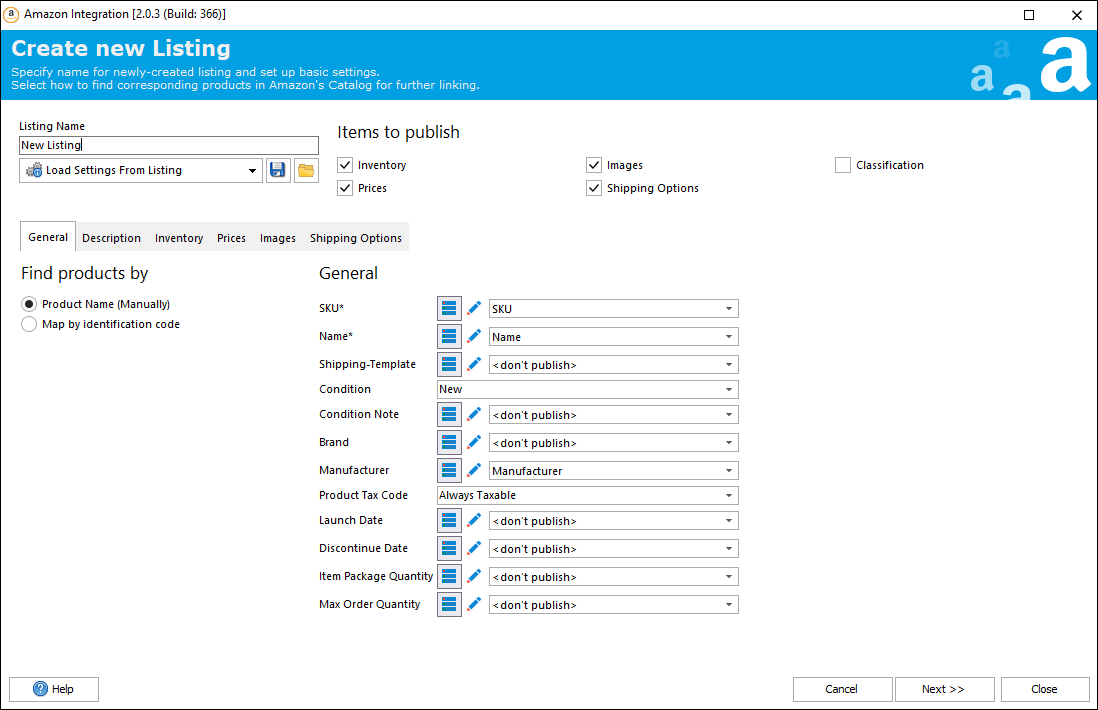Switch to the General tab
Image resolution: width=1098 pixels, height=710 pixels.
[x=48, y=237]
